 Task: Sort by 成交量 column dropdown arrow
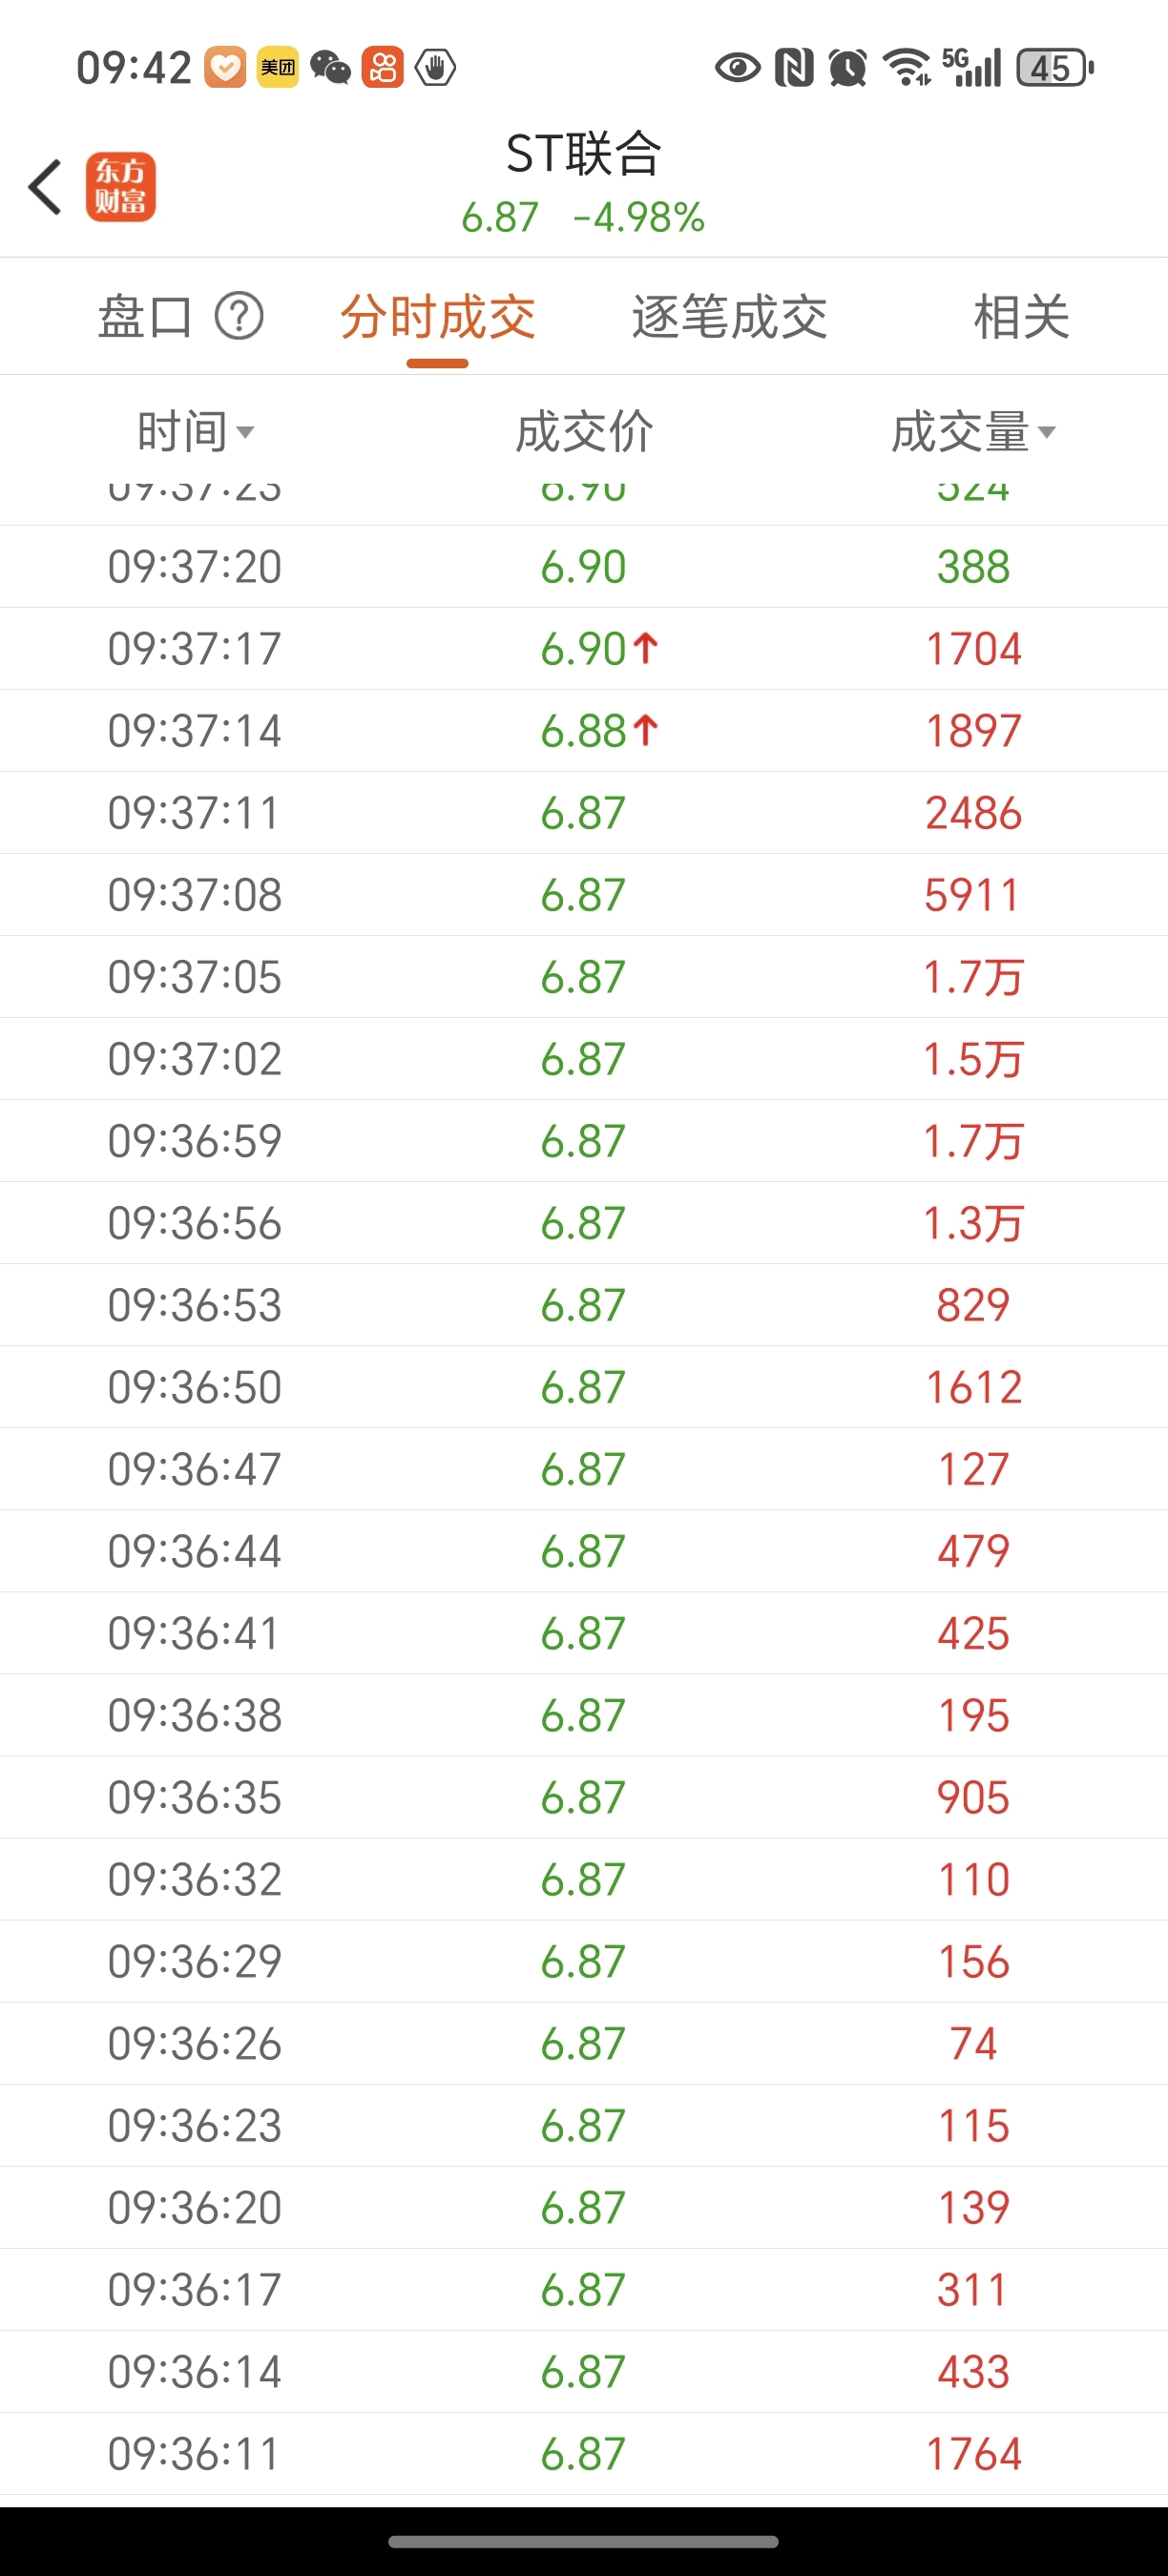click(1046, 433)
